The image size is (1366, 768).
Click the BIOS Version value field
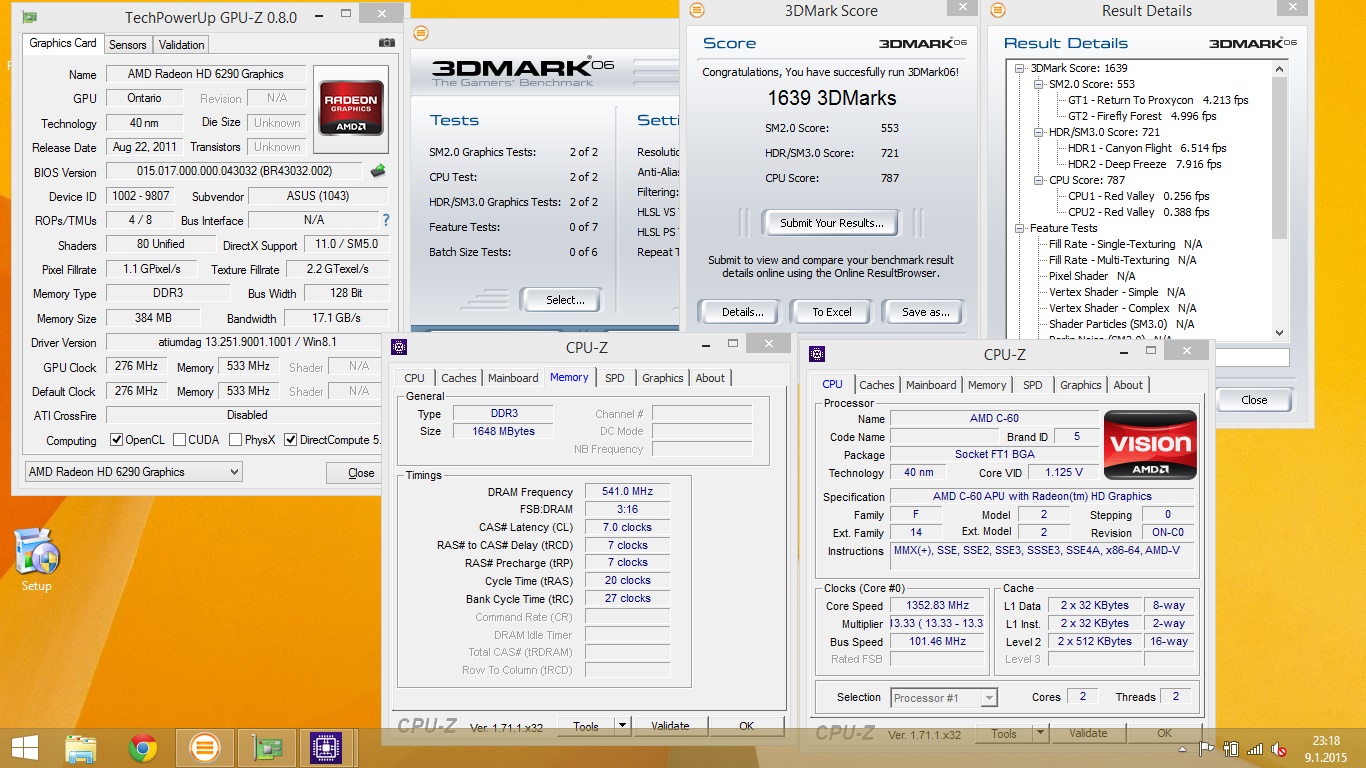click(236, 171)
